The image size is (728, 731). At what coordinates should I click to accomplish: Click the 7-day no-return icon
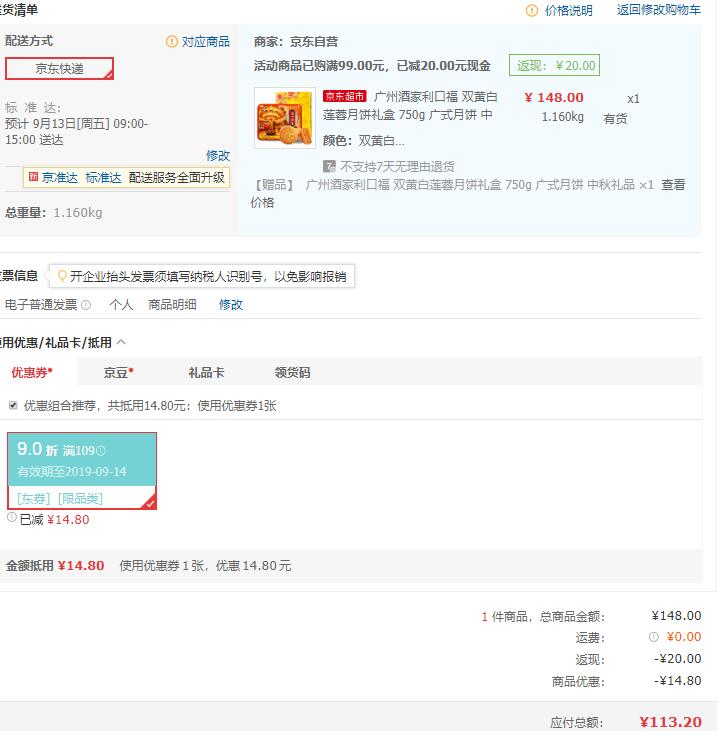click(329, 166)
